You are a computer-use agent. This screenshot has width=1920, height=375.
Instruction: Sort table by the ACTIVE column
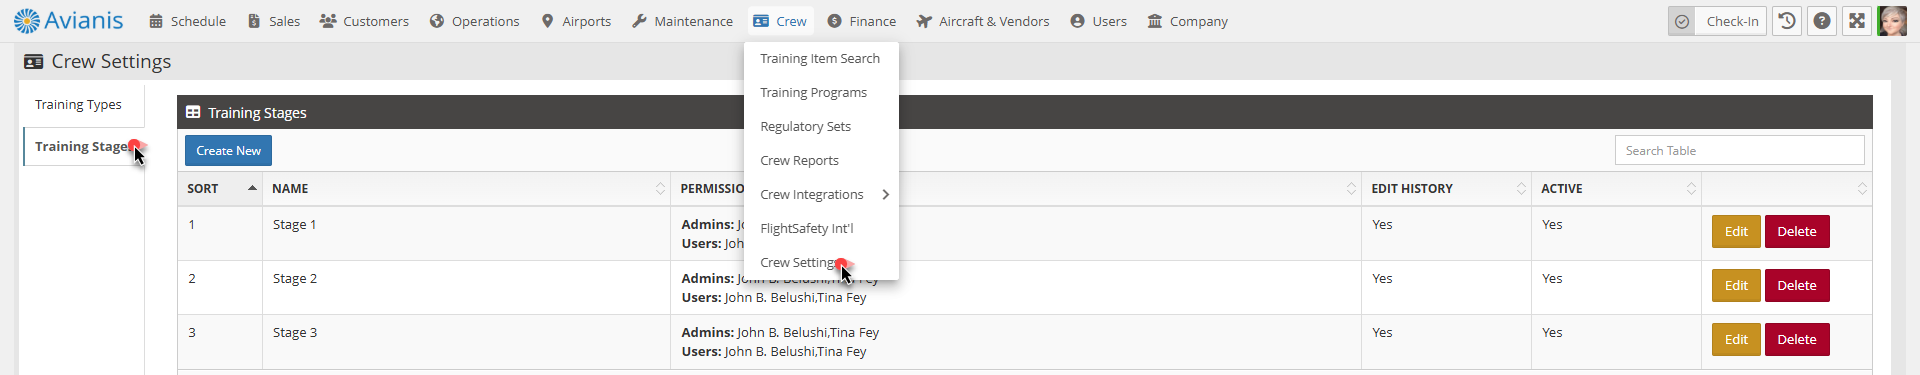[1617, 189]
